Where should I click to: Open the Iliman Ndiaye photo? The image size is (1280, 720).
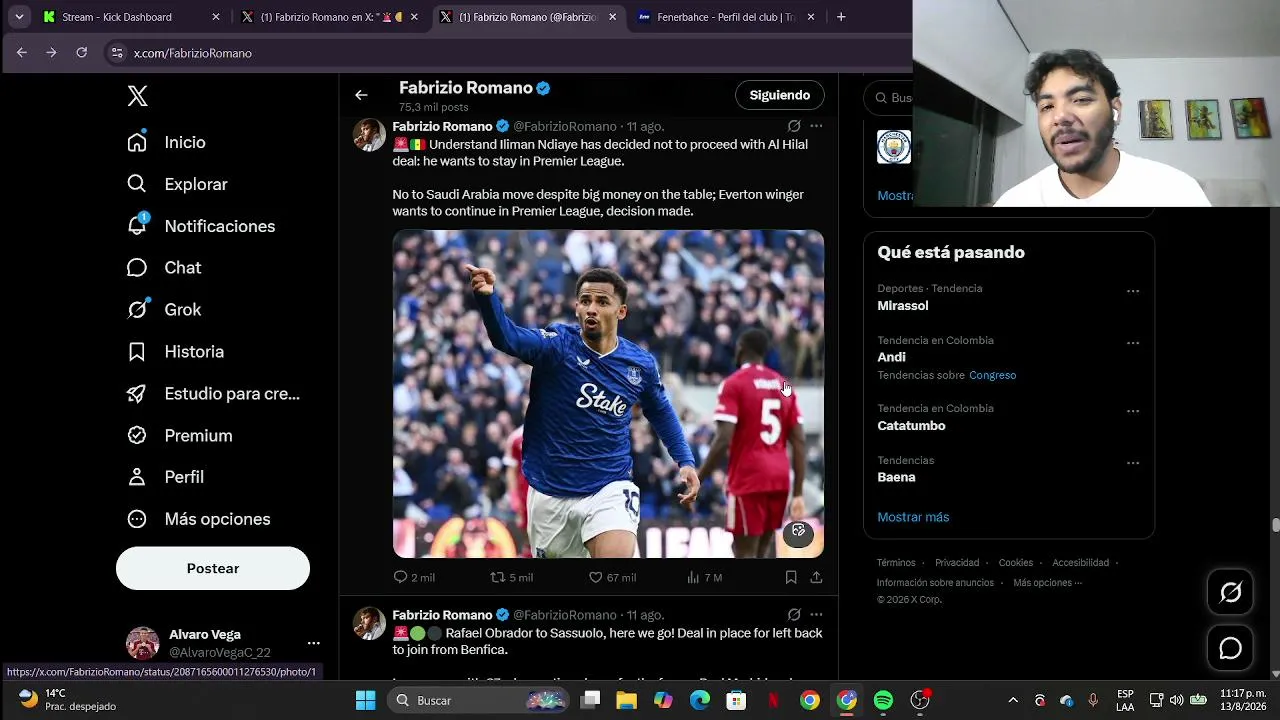(x=608, y=394)
